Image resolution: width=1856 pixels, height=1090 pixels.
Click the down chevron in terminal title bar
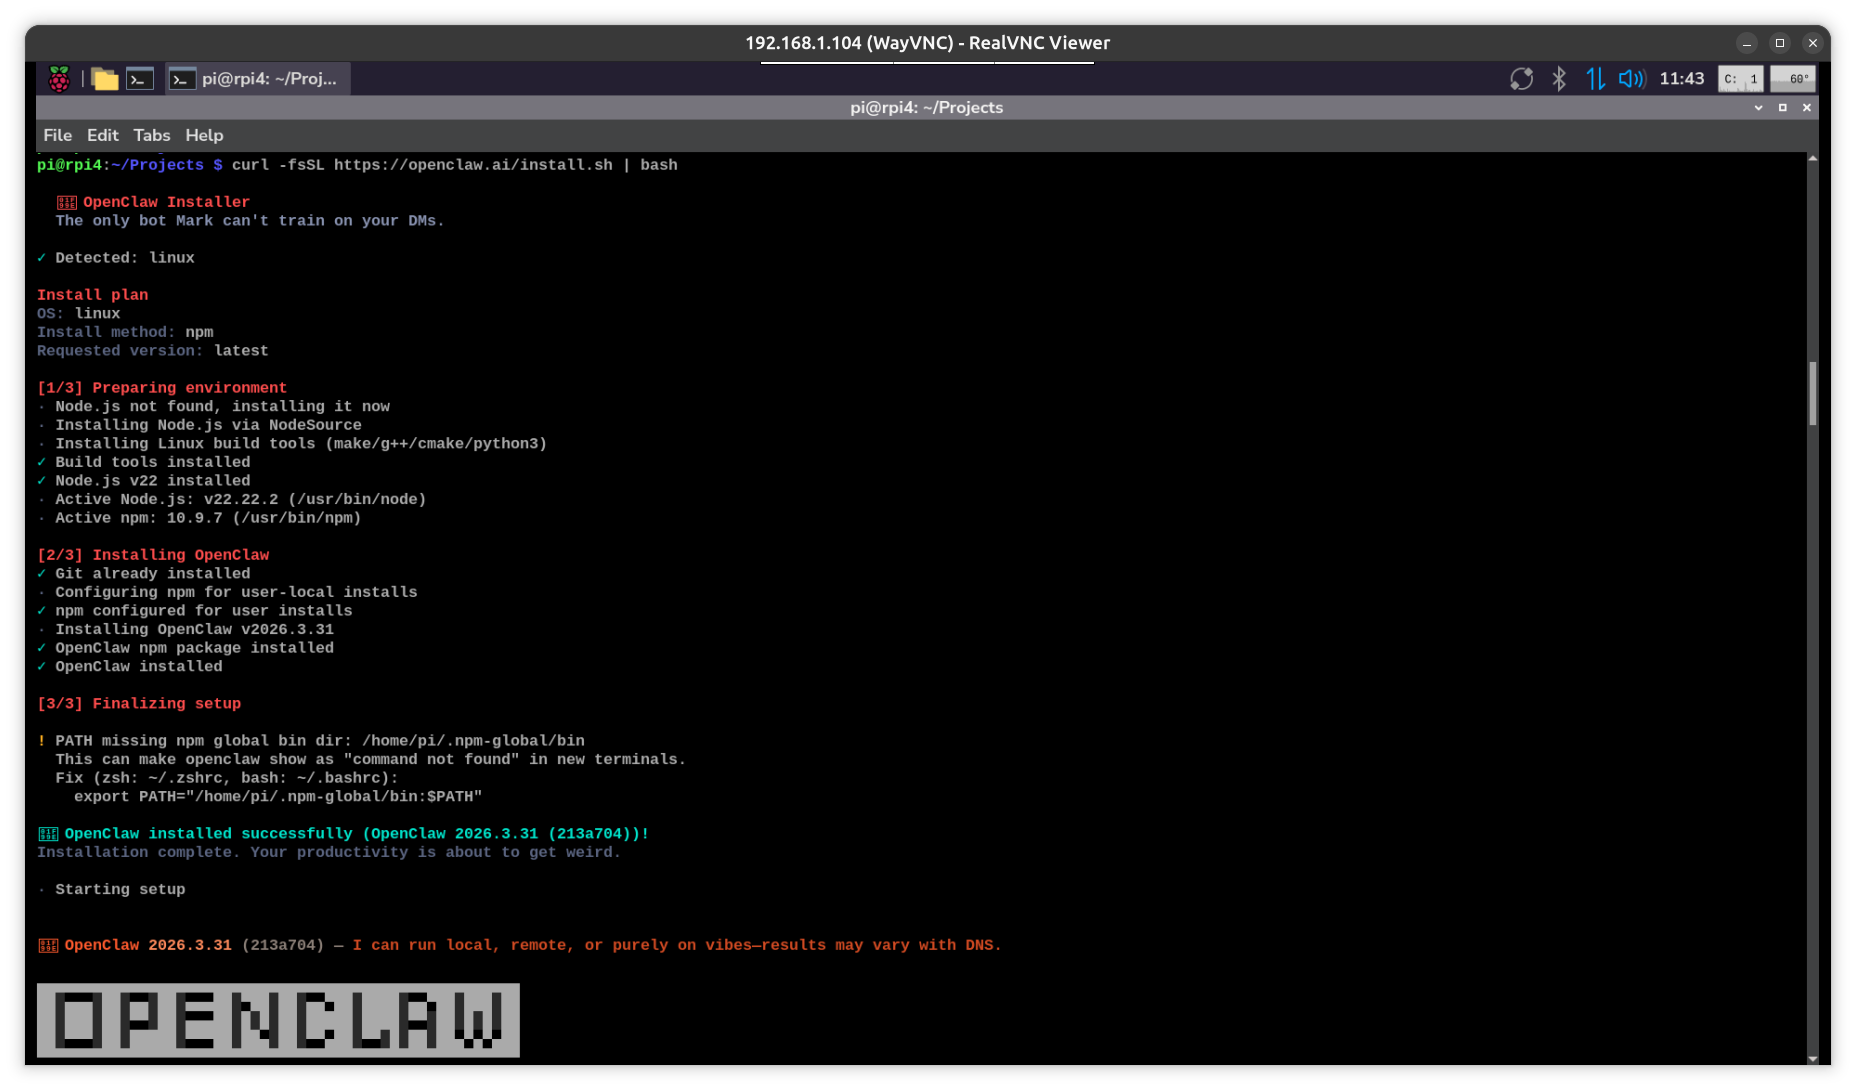click(x=1758, y=108)
